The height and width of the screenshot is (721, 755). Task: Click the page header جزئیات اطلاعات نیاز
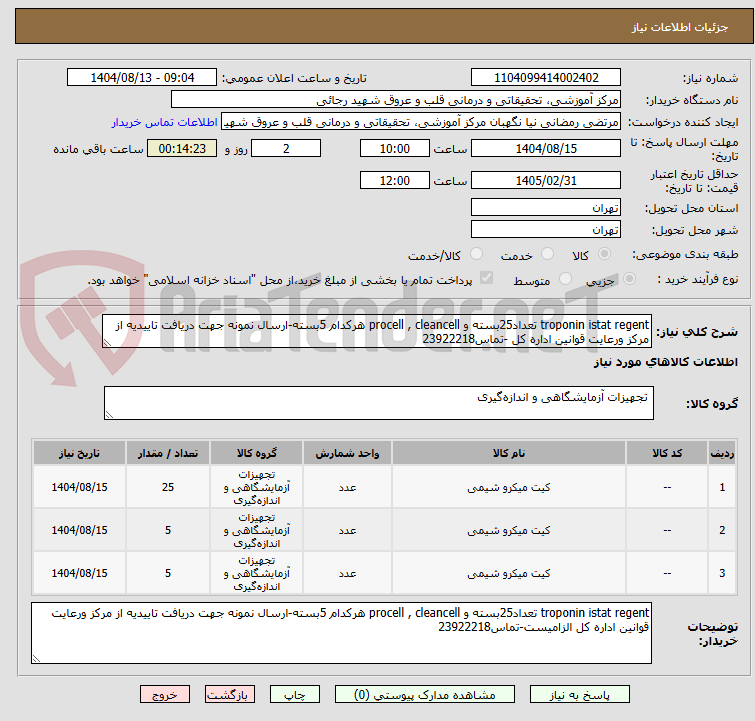(680, 27)
